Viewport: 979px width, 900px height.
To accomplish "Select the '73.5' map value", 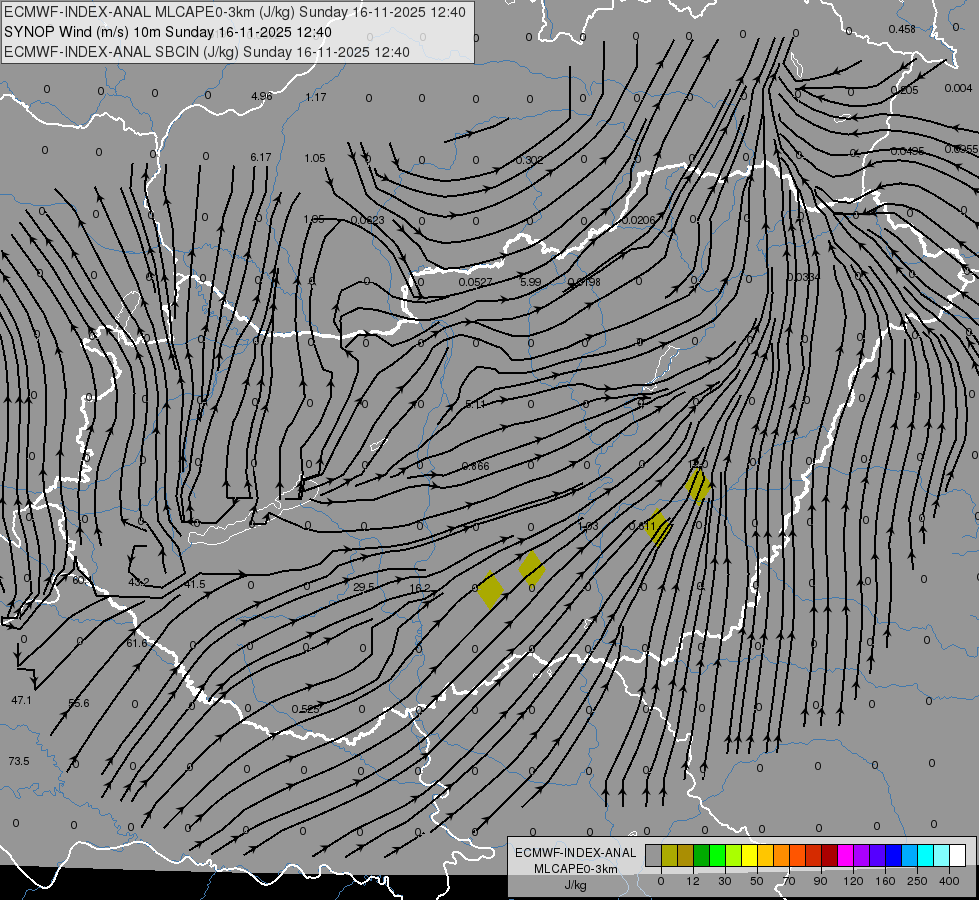I will 19,761.
